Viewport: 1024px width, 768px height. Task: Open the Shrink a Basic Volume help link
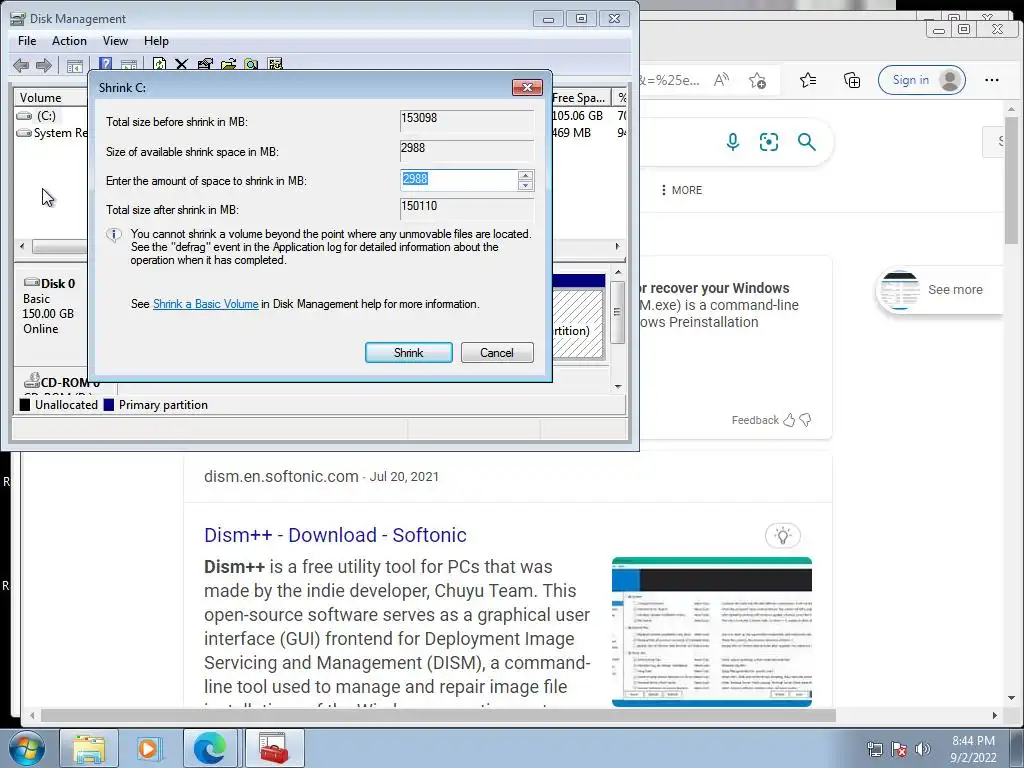tap(206, 304)
